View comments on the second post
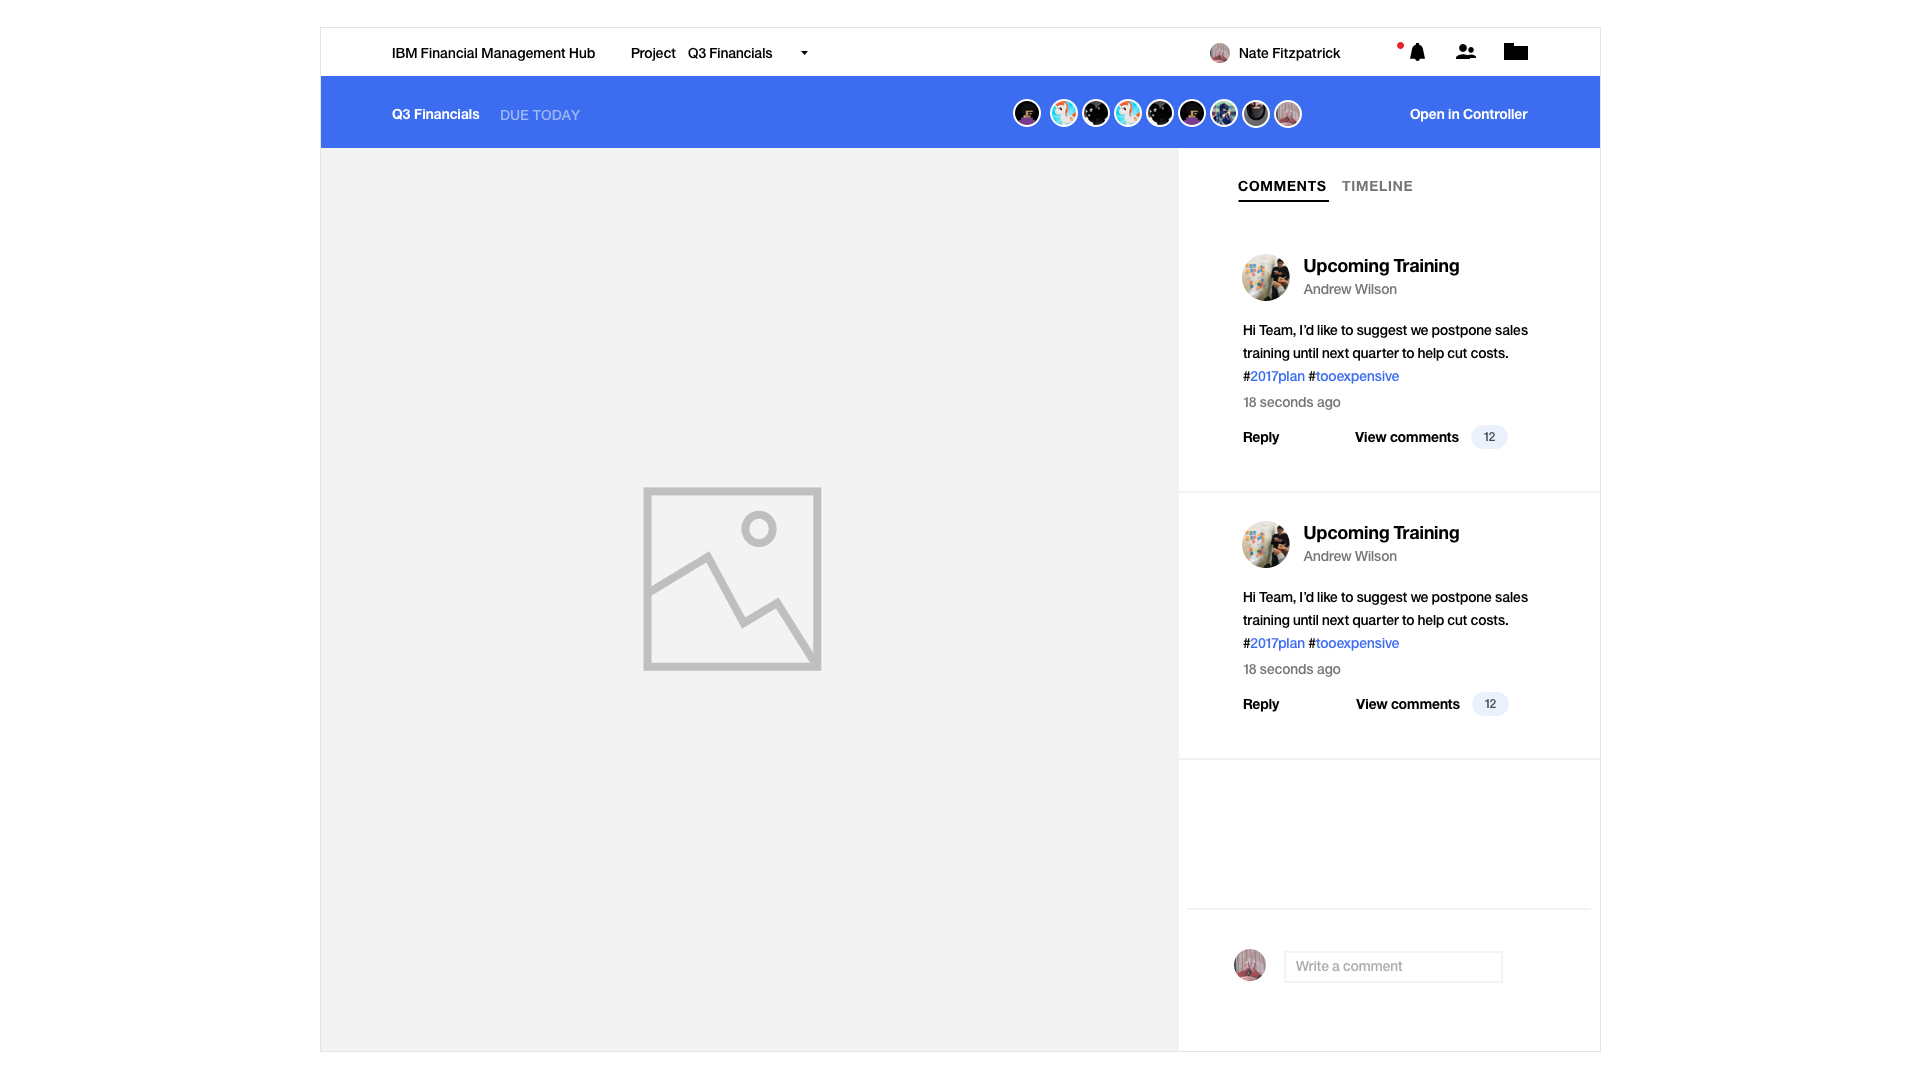 (1408, 704)
